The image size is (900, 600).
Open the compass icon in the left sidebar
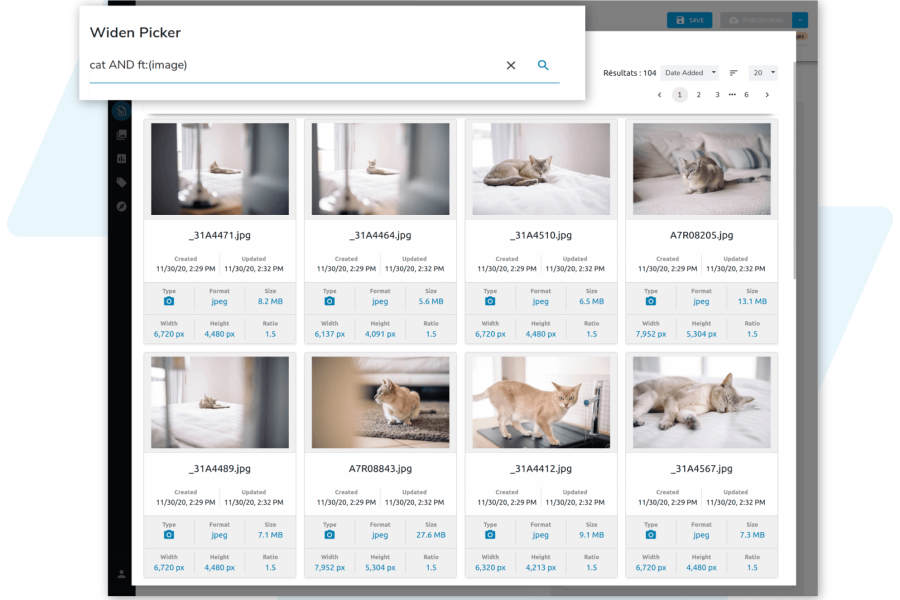tap(121, 206)
